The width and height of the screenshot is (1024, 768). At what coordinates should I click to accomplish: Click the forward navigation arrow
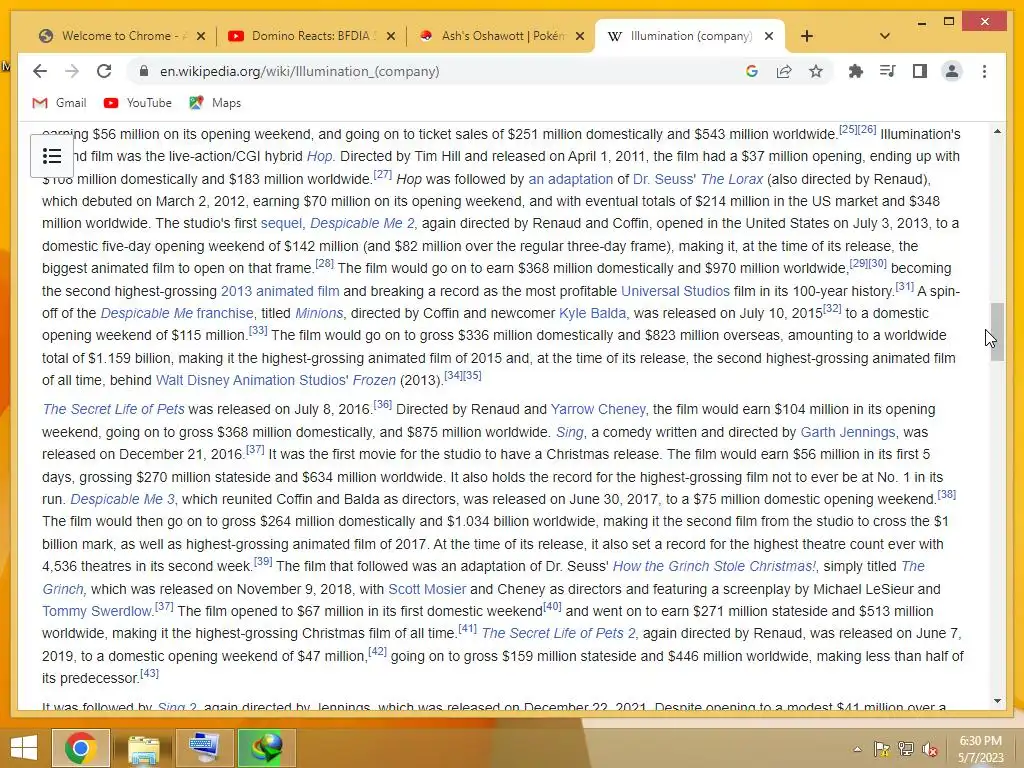click(x=72, y=71)
